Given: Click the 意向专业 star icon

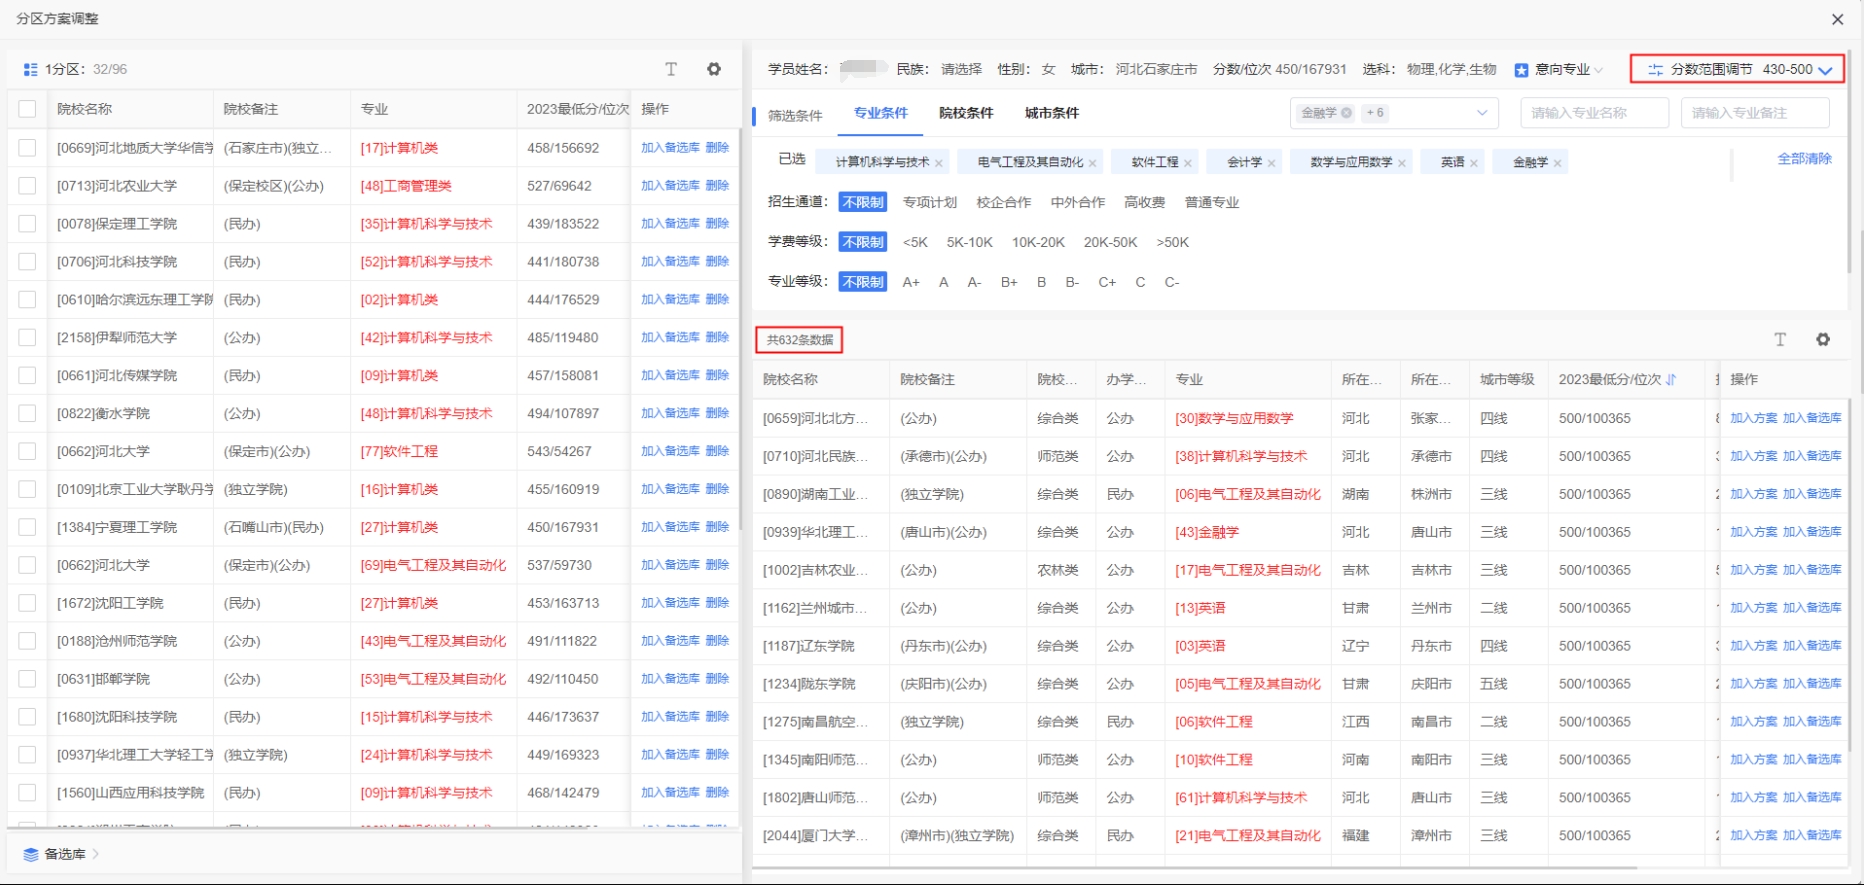Looking at the screenshot, I should (x=1521, y=70).
